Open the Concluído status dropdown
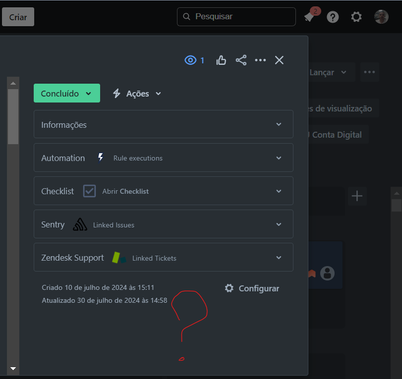Screen dimensions: 402x379 point(67,93)
